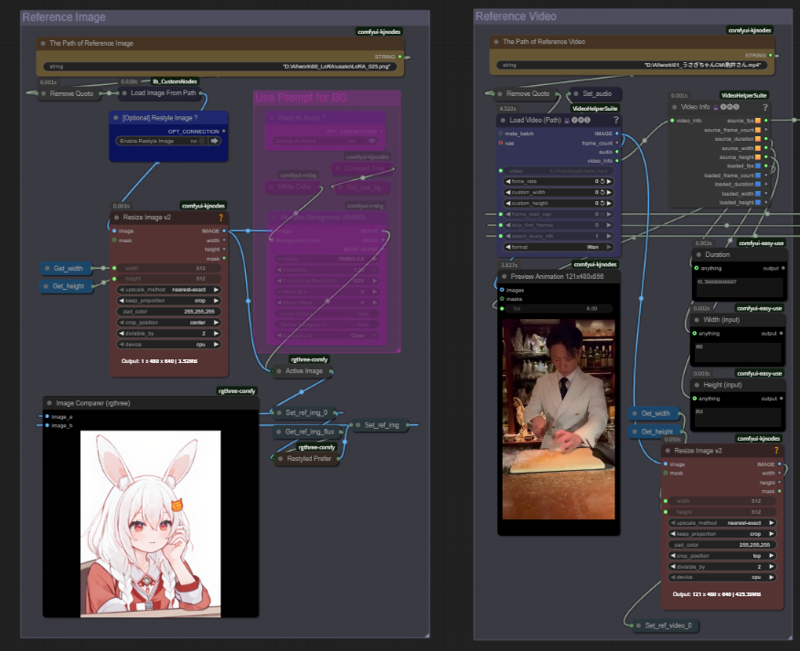The image size is (800, 651).
Task: Click reset icon in custom_height field
Action: click(602, 203)
